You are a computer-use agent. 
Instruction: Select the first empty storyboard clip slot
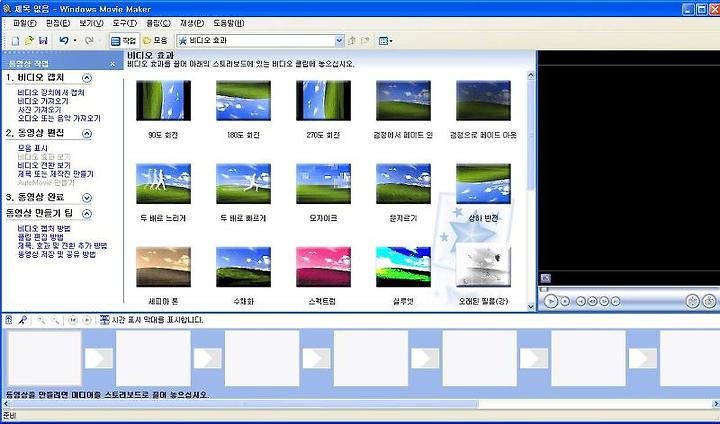(45, 358)
